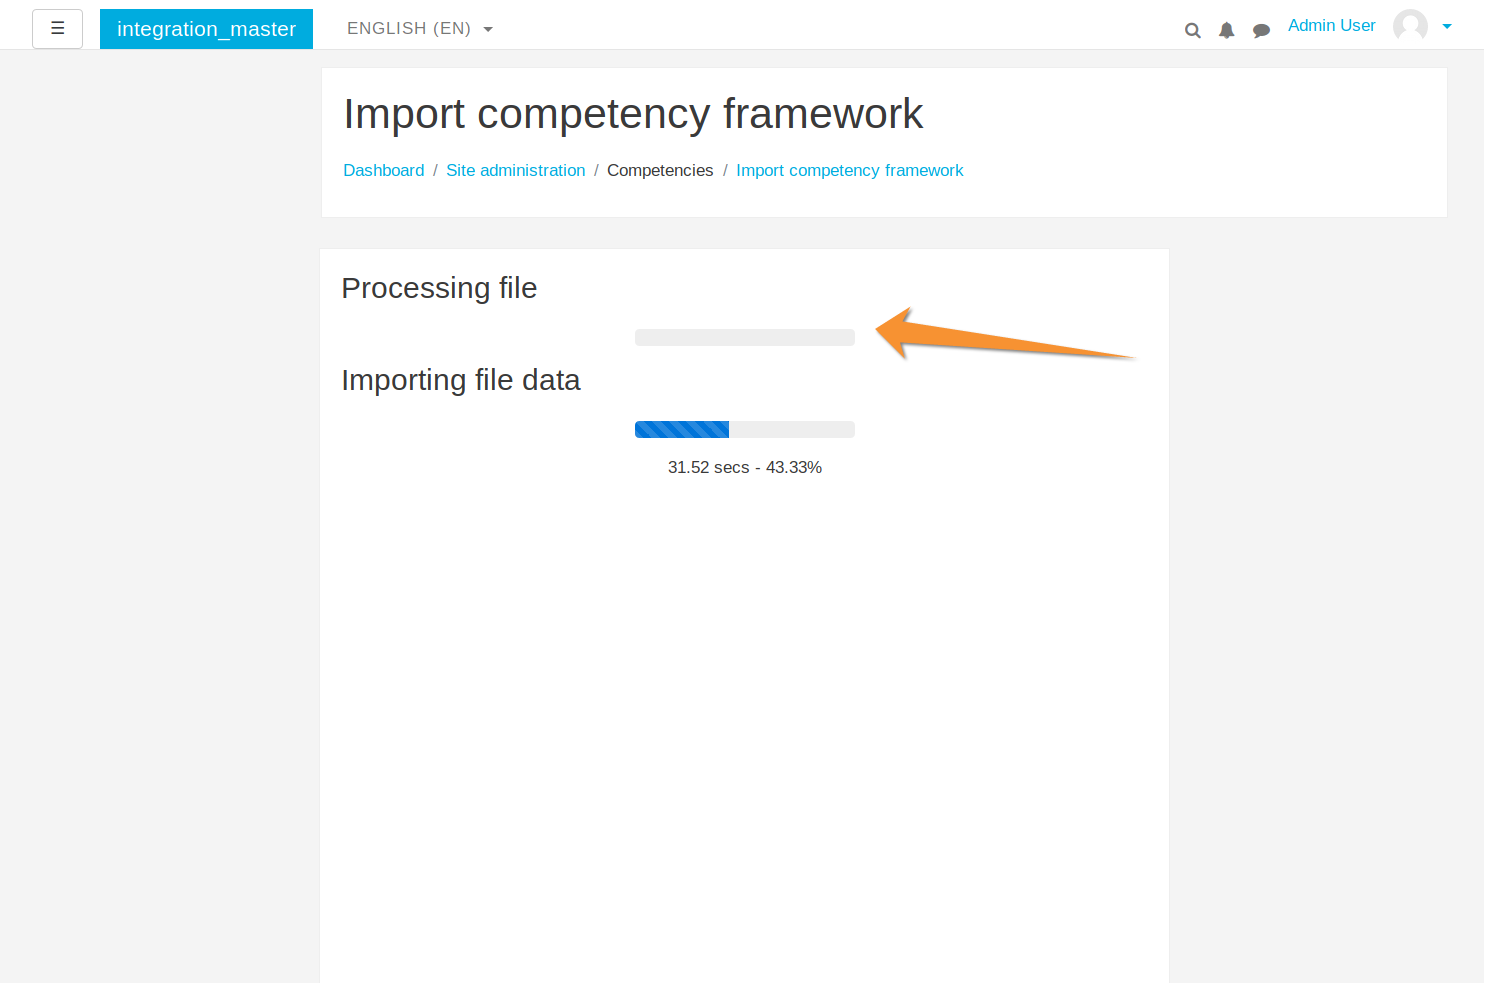1489x983 pixels.
Task: Click the Processing file heading
Action: pyautogui.click(x=439, y=288)
